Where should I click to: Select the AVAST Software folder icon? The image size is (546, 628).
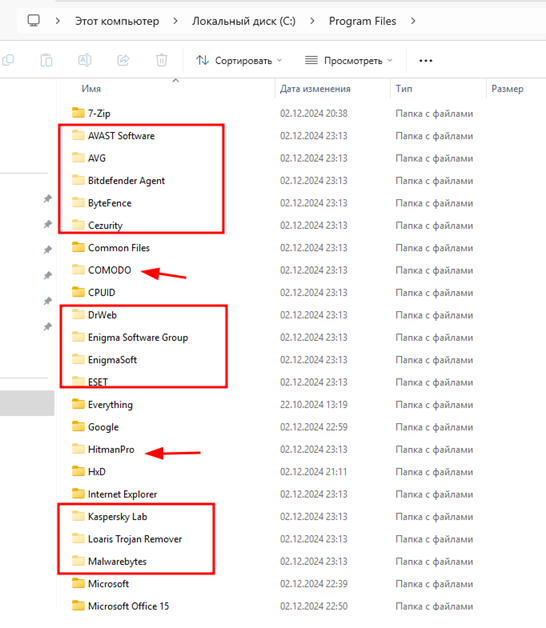point(78,135)
